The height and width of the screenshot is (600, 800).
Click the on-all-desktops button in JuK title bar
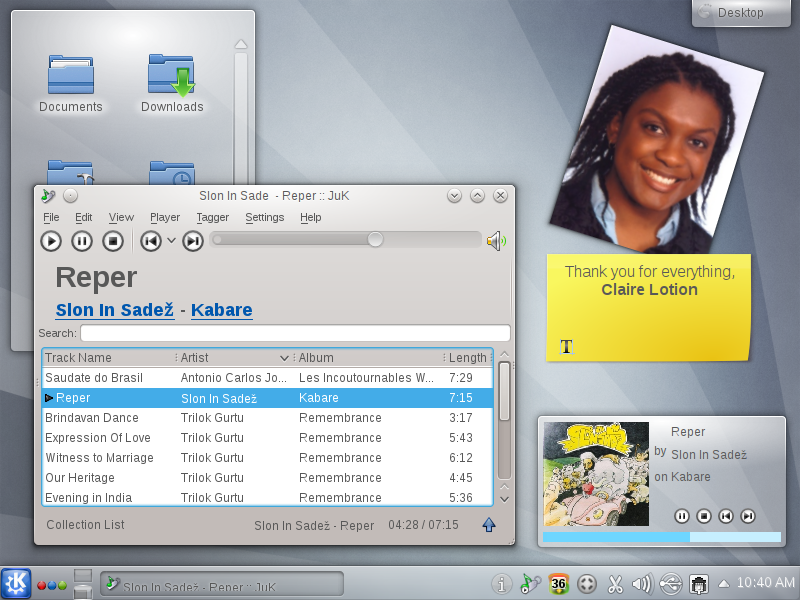pyautogui.click(x=70, y=195)
